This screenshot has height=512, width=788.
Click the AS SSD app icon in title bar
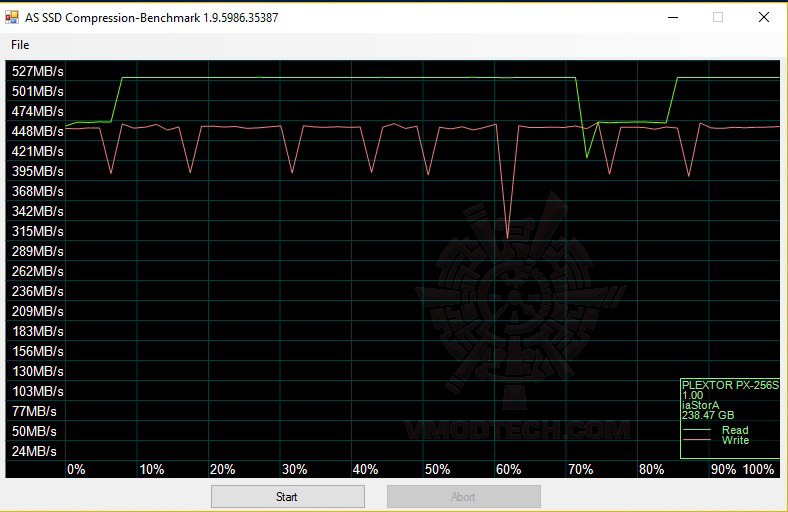[12, 18]
